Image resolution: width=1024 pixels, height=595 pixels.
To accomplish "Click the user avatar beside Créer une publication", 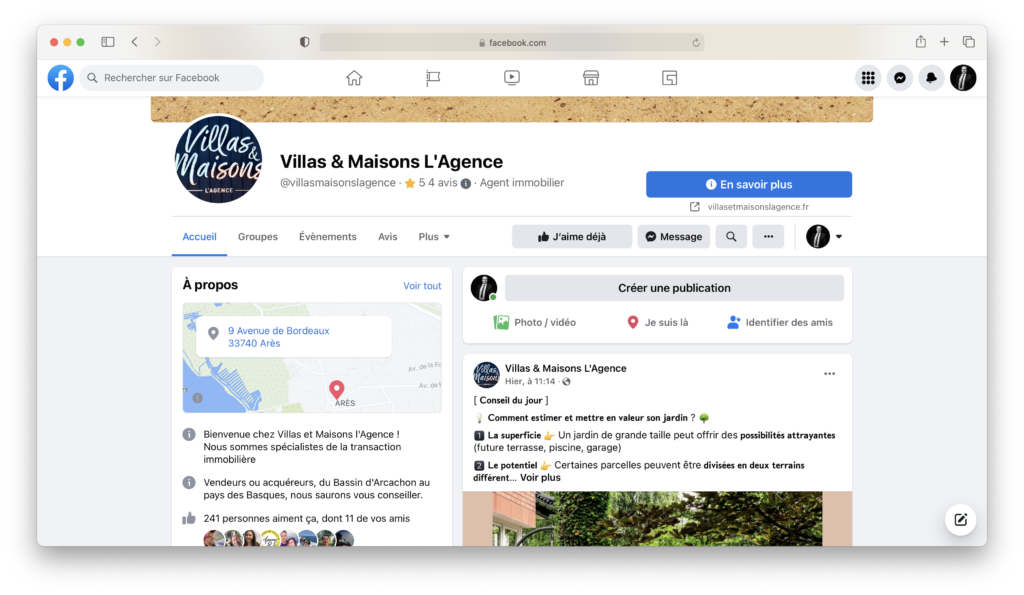I will coord(484,288).
